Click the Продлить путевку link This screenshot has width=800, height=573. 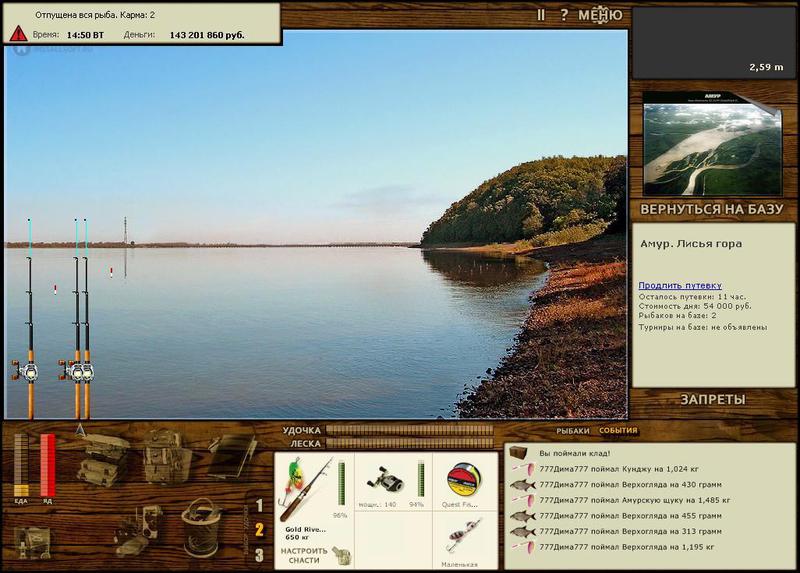coord(680,285)
